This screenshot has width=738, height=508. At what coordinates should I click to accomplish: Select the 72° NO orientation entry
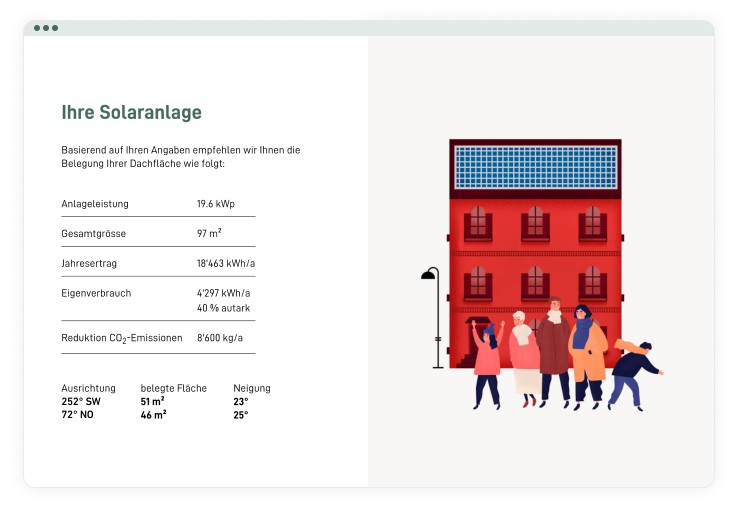click(x=79, y=414)
